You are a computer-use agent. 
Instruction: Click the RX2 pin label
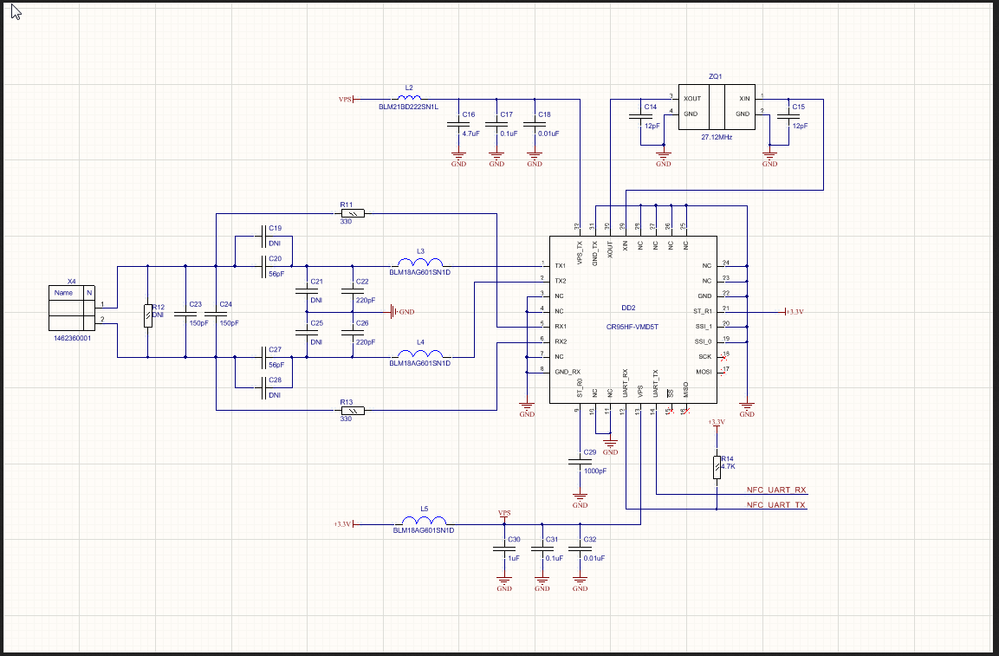tap(561, 341)
